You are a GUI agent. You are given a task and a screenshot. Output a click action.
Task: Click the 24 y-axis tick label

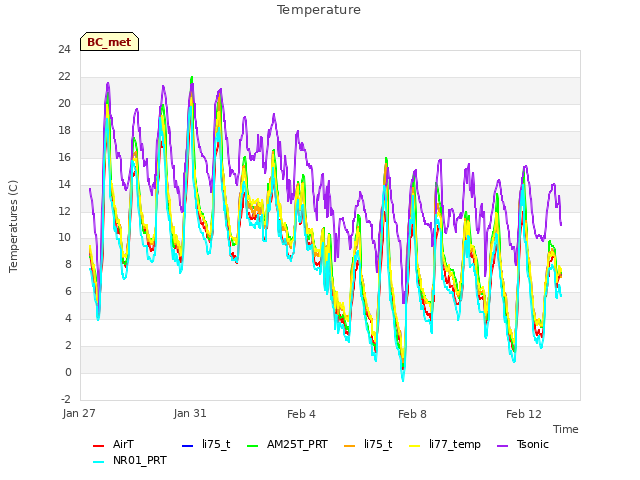tap(64, 50)
